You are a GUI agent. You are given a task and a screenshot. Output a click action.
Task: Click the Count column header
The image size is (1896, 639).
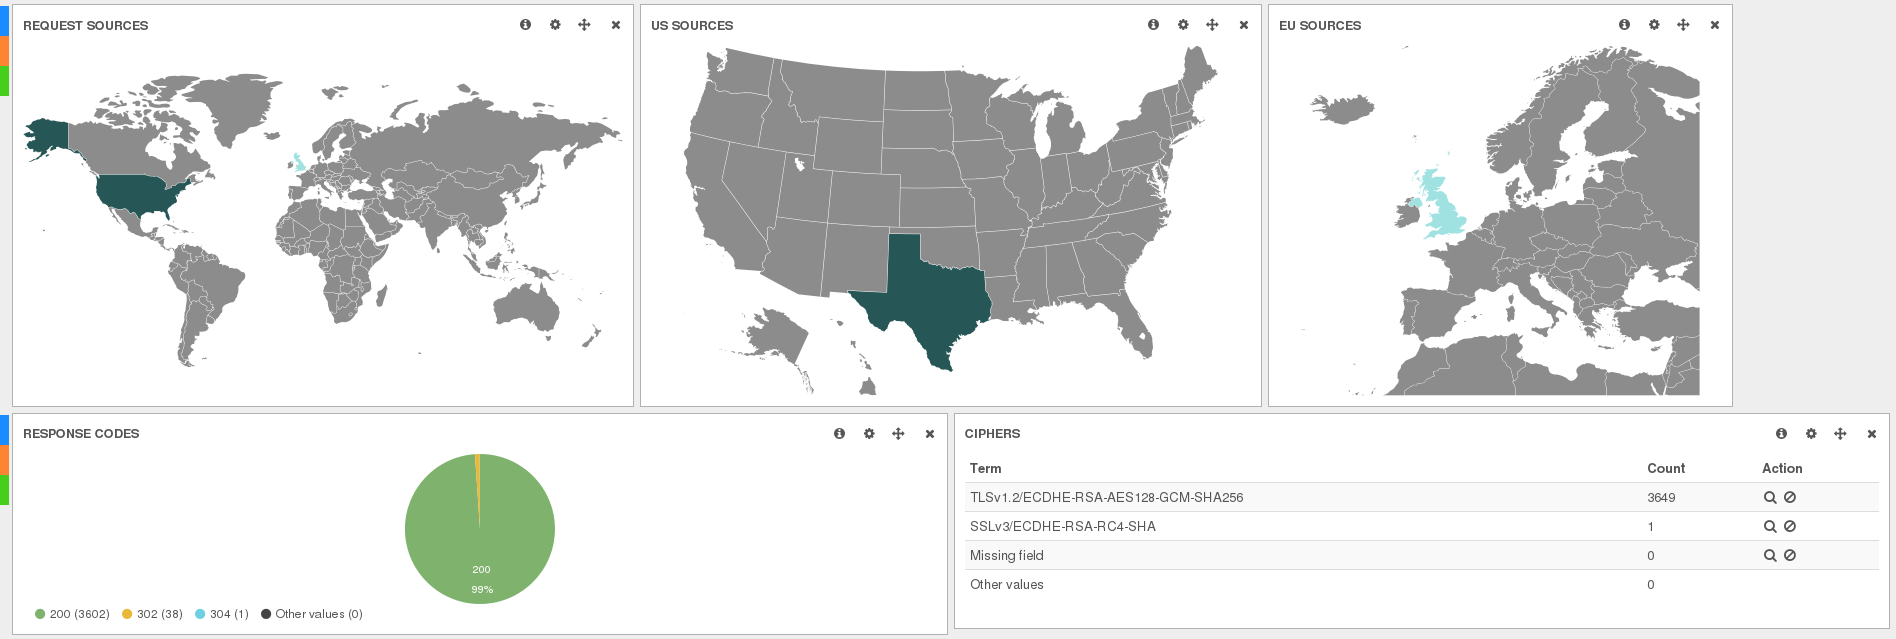coord(1666,468)
